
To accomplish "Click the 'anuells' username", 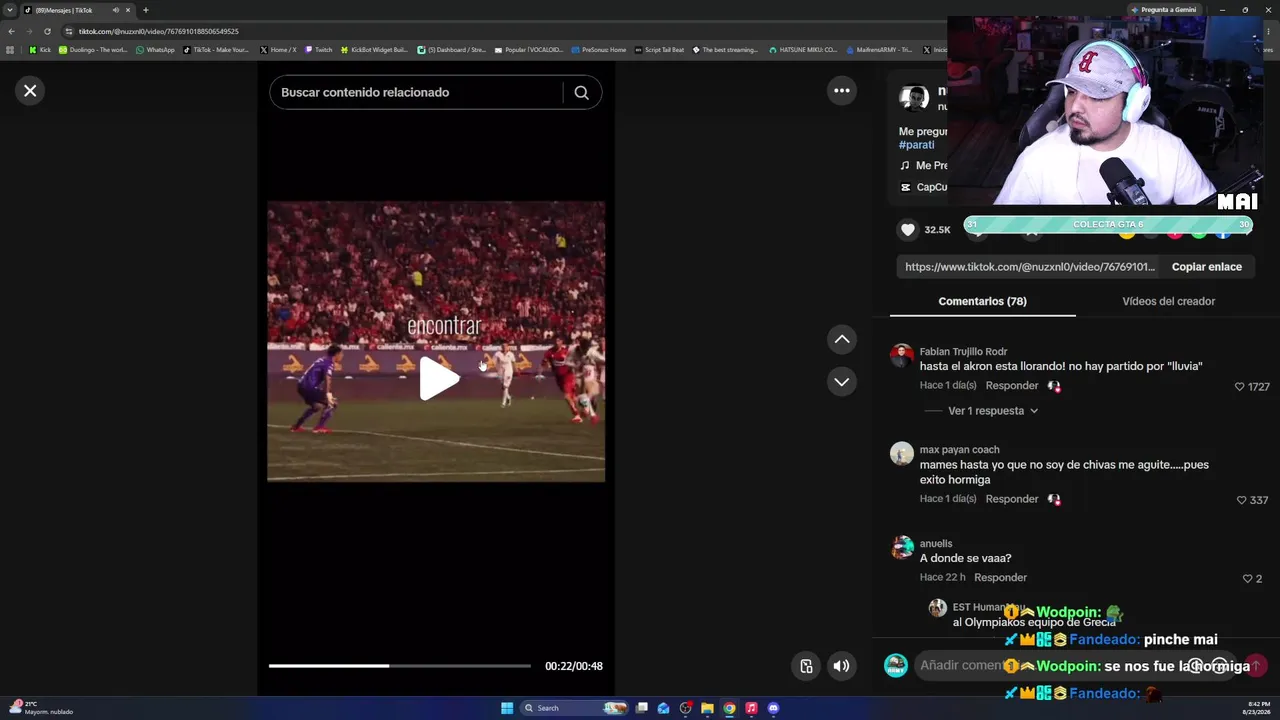I will pos(936,544).
